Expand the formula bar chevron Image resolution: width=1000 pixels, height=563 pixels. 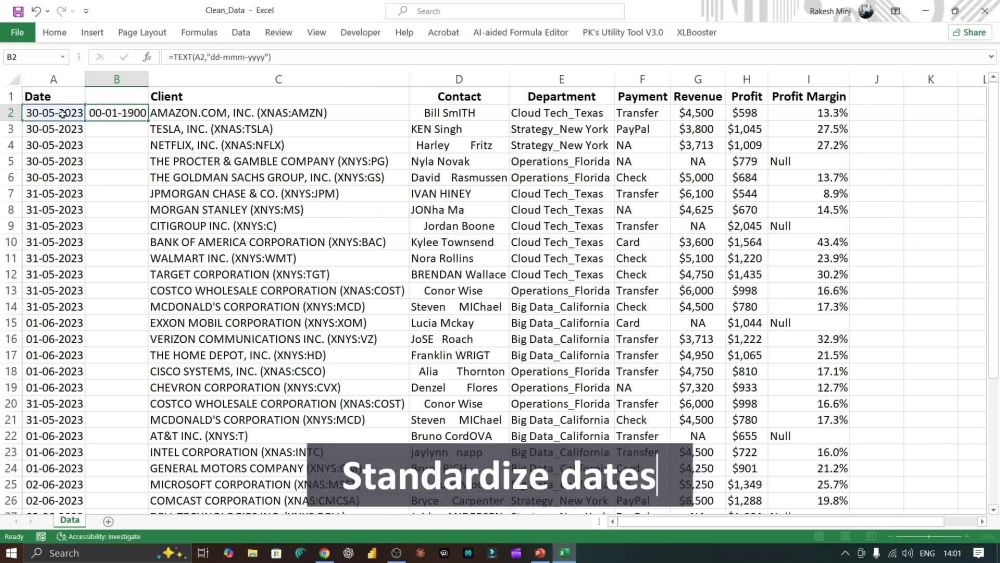tap(991, 57)
